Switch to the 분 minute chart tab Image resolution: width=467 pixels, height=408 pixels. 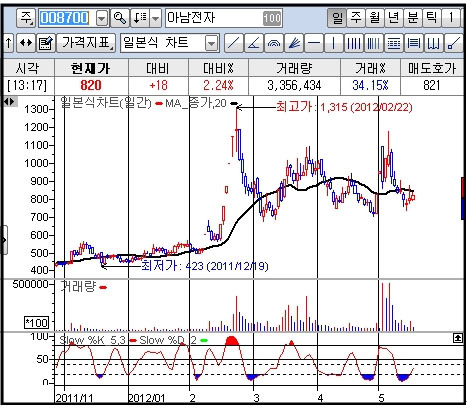(x=413, y=18)
